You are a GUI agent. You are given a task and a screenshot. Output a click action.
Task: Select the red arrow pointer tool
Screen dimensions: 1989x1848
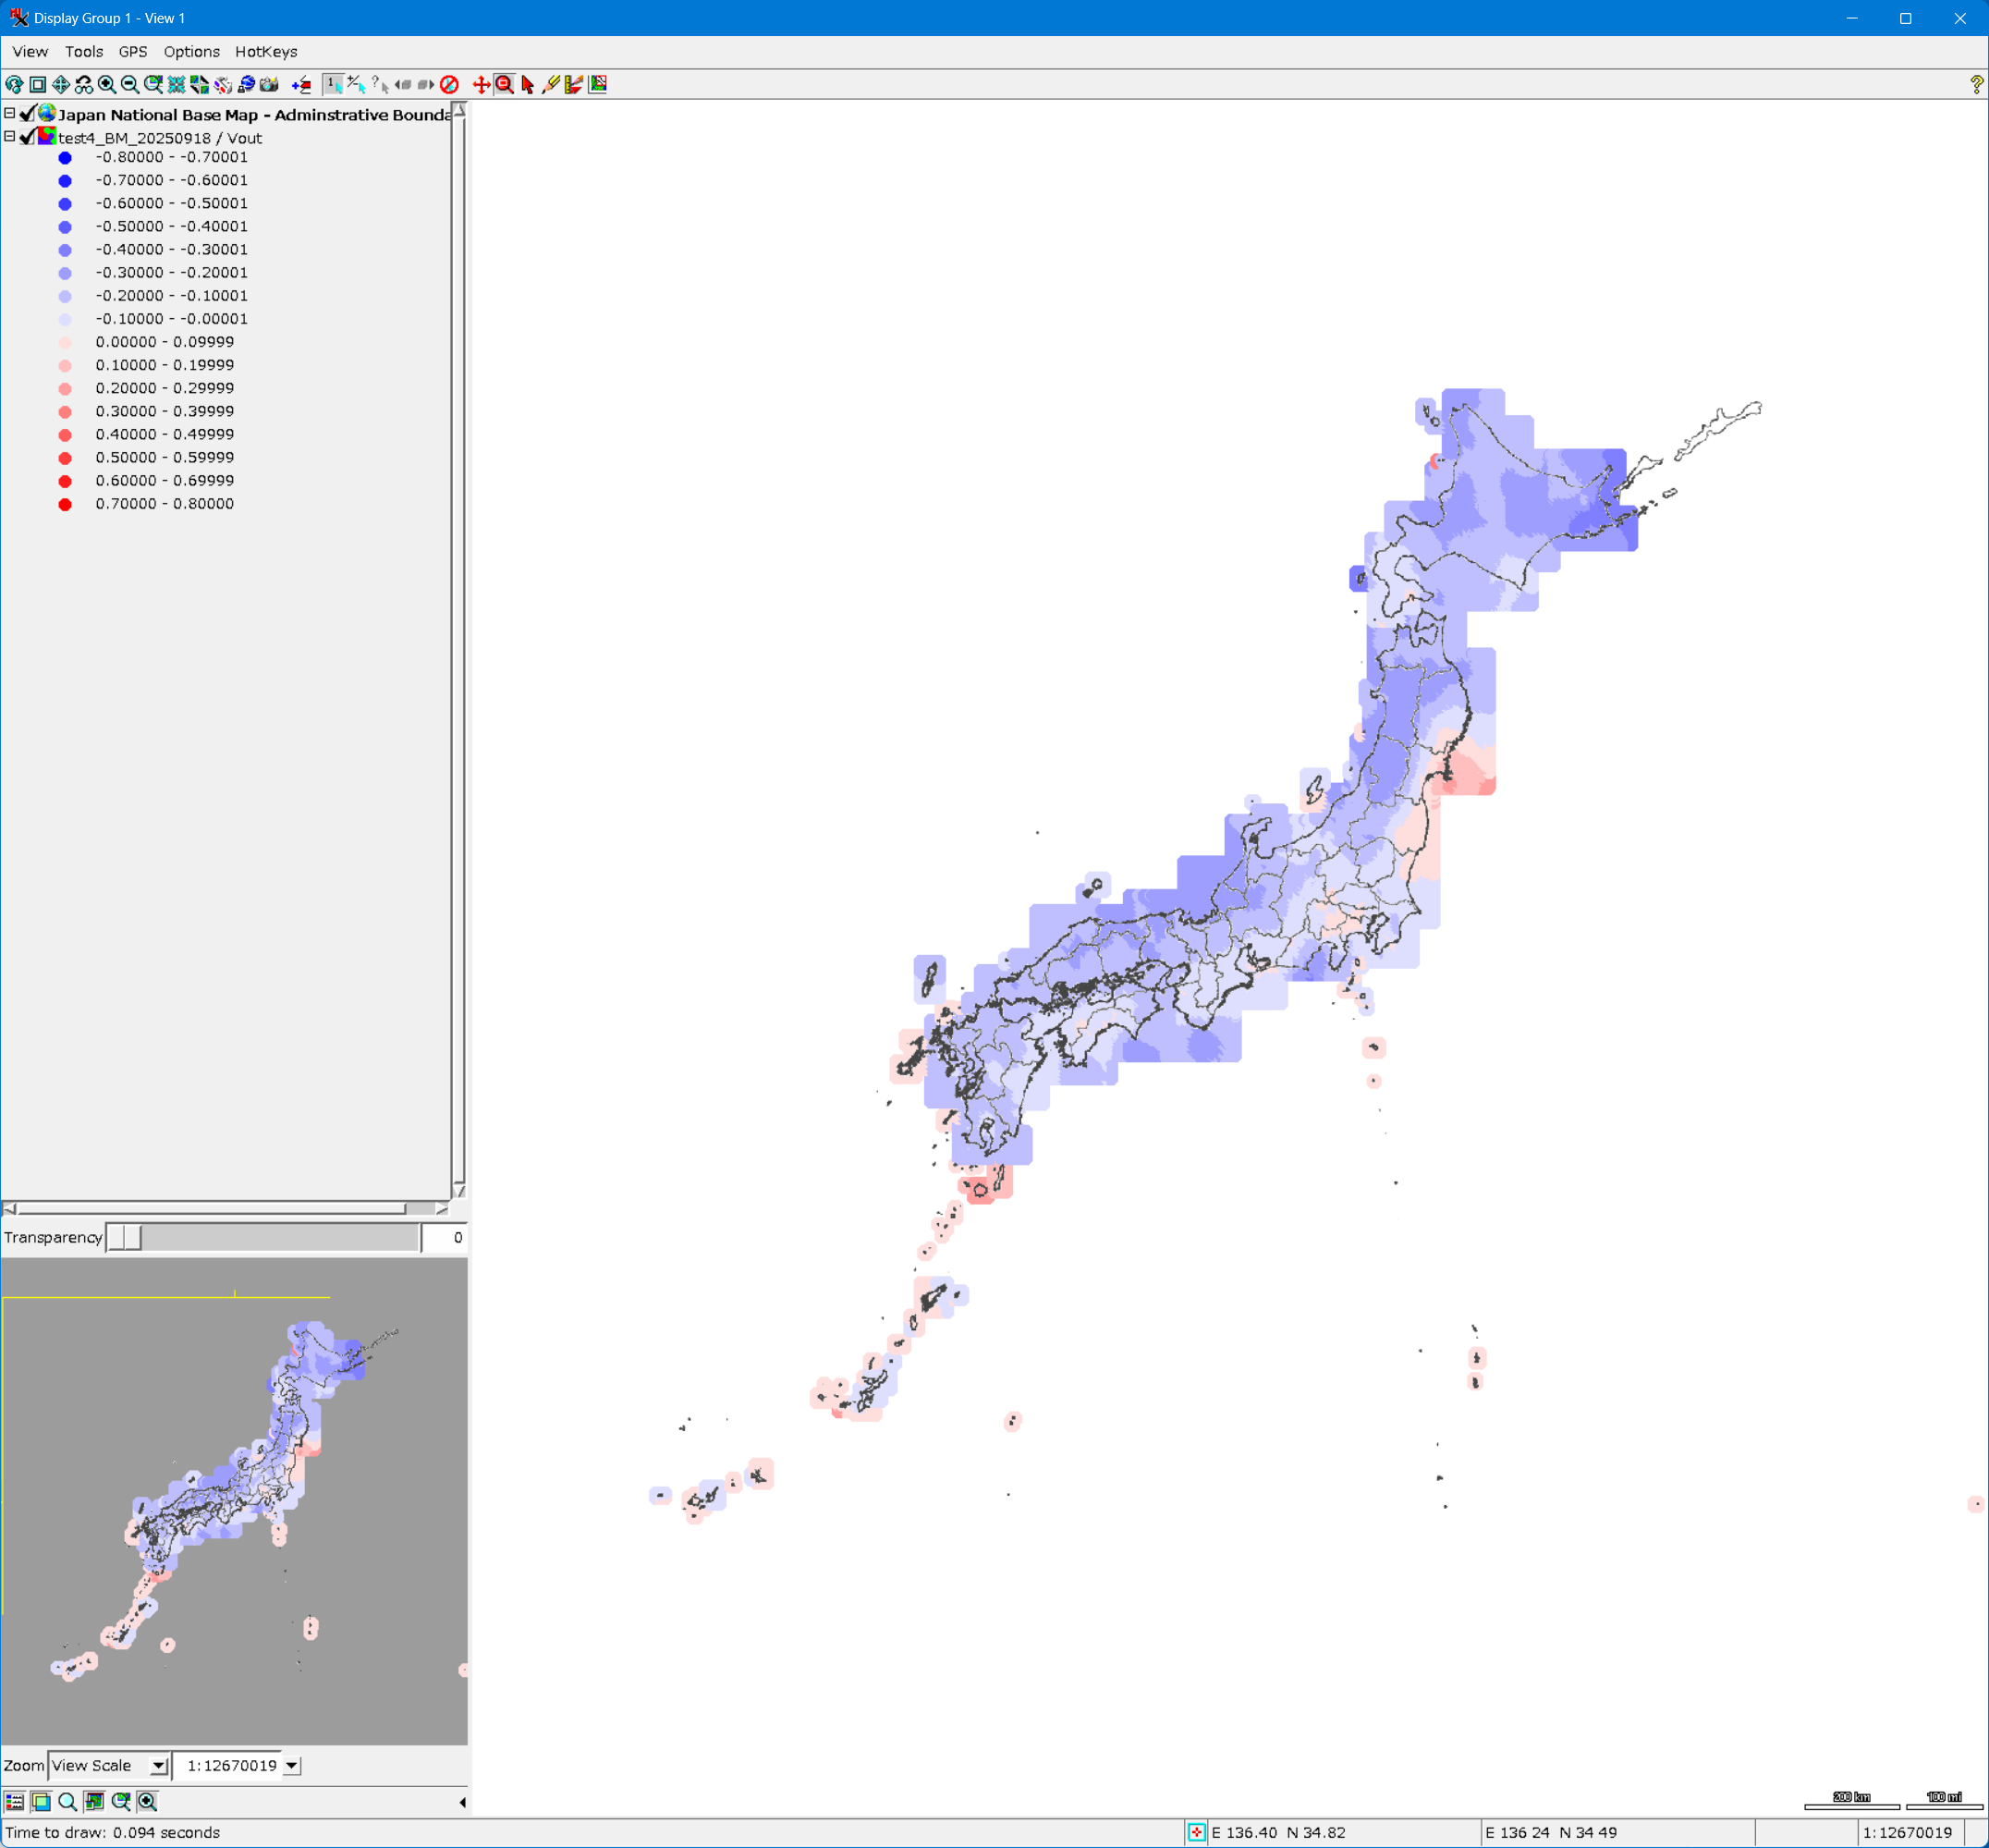528,85
